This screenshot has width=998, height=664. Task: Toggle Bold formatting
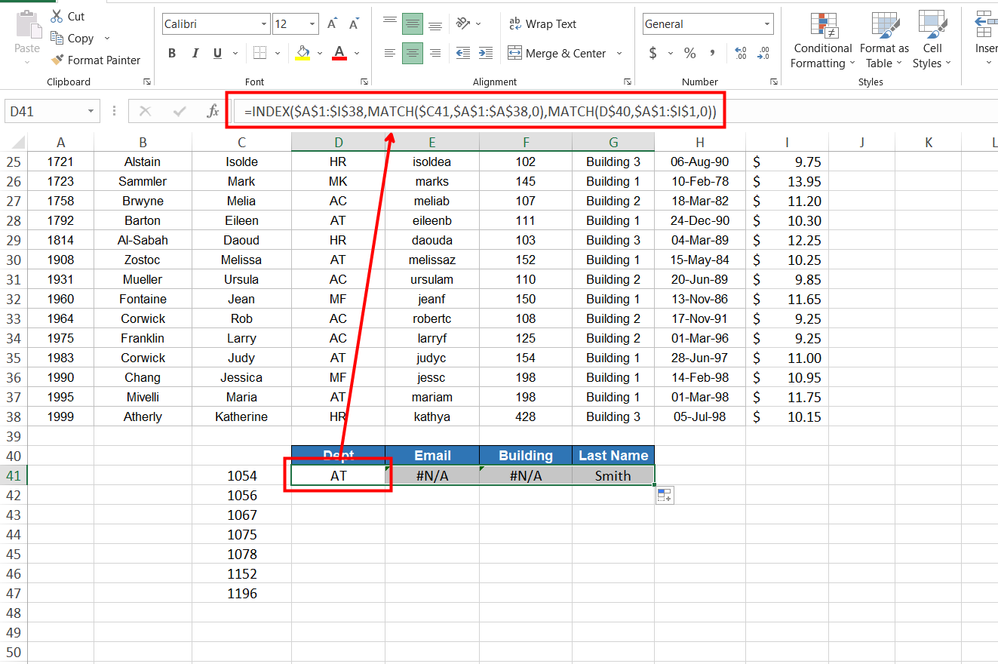click(172, 53)
